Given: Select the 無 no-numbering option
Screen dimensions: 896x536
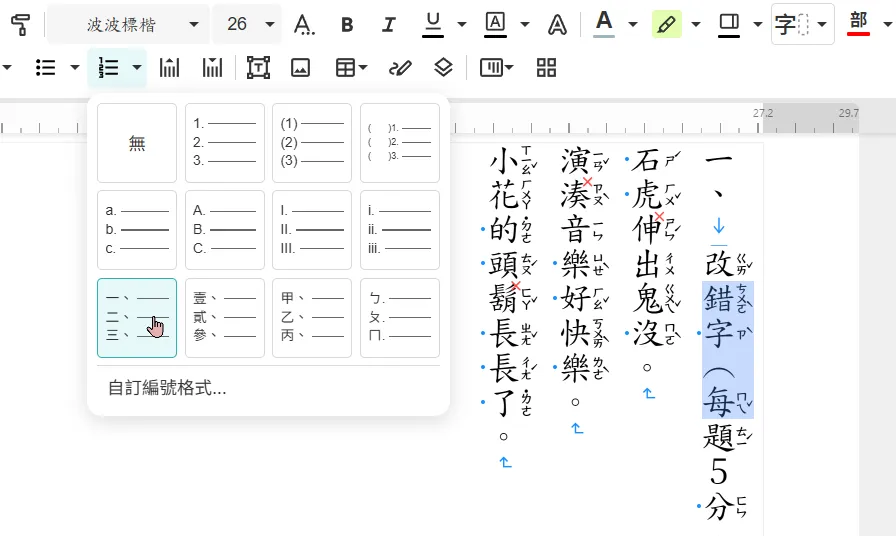Looking at the screenshot, I should pos(137,143).
